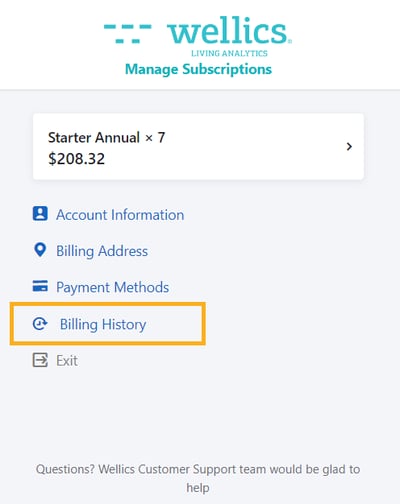This screenshot has width=400, height=504.
Task: Click the Billing Address location pin icon
Action: pyautogui.click(x=40, y=250)
